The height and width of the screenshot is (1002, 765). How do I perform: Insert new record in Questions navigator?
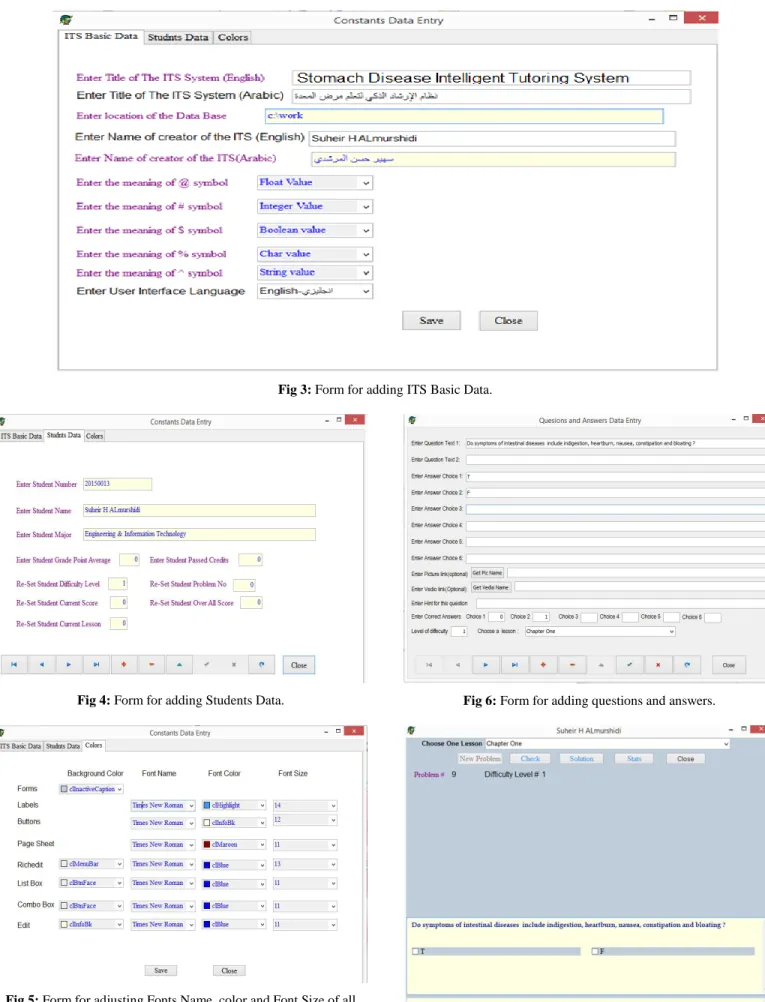(543, 665)
